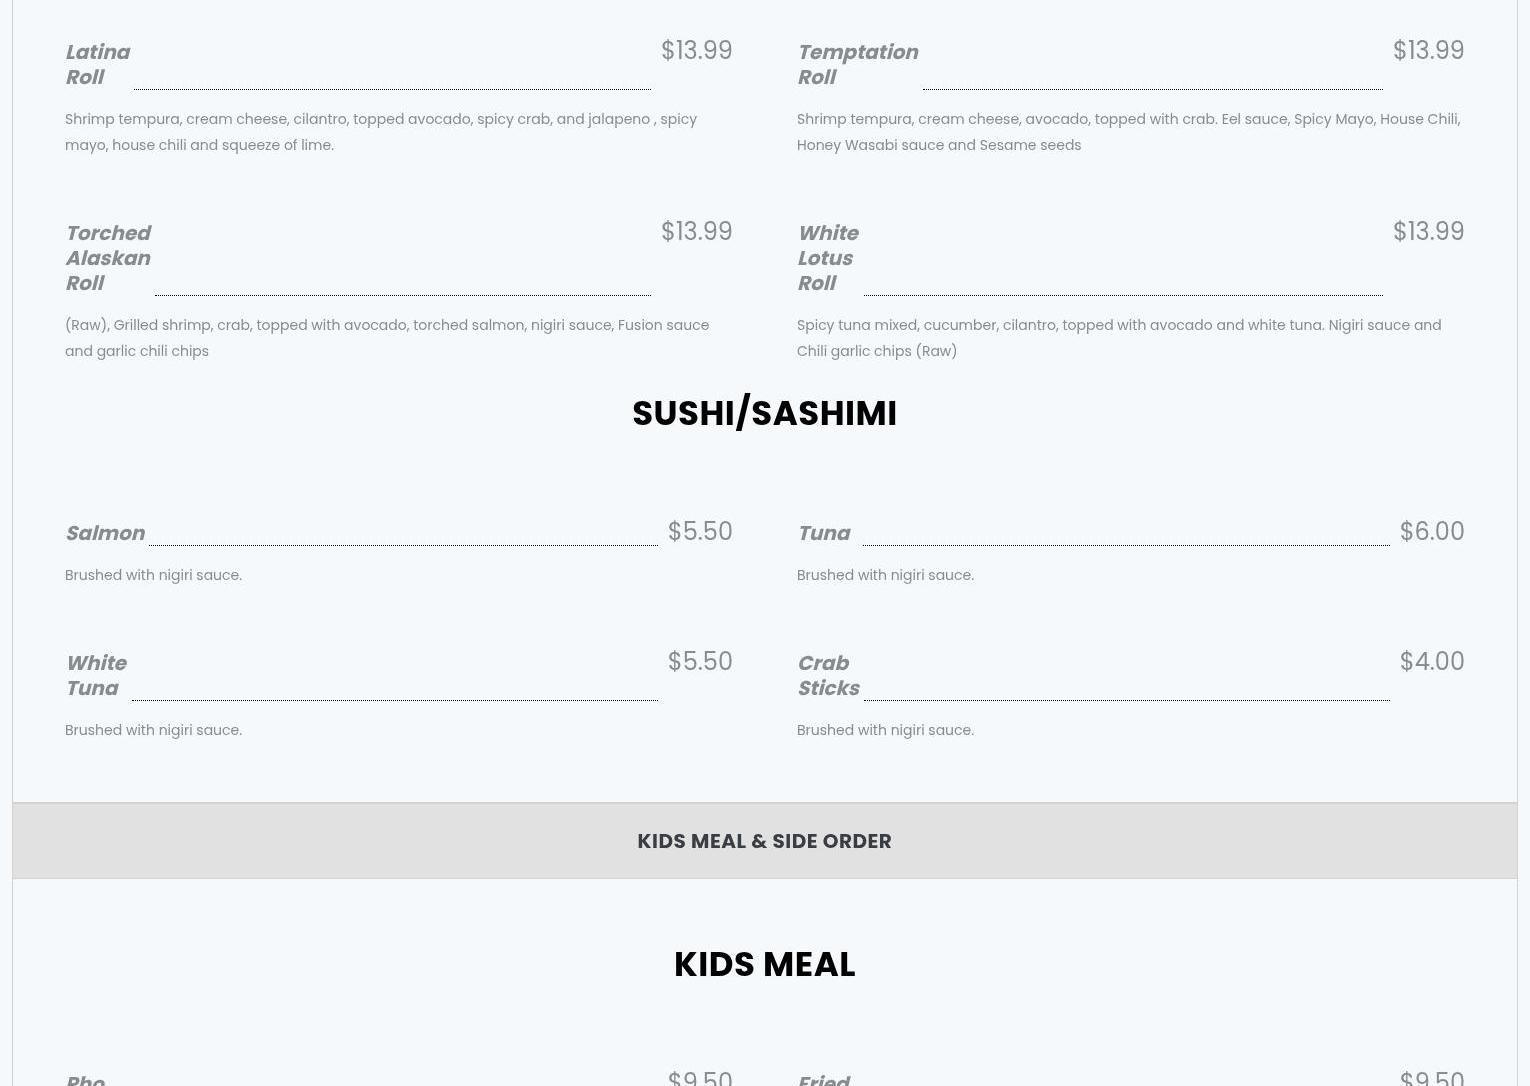Click the SUSHI/SASHIMI section heading
Viewport: 1530px width, 1086px height.
(764, 413)
